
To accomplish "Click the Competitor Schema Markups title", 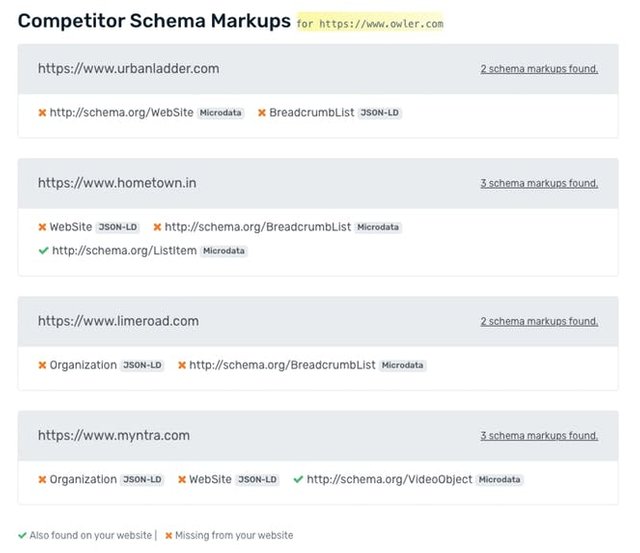I will click(154, 21).
